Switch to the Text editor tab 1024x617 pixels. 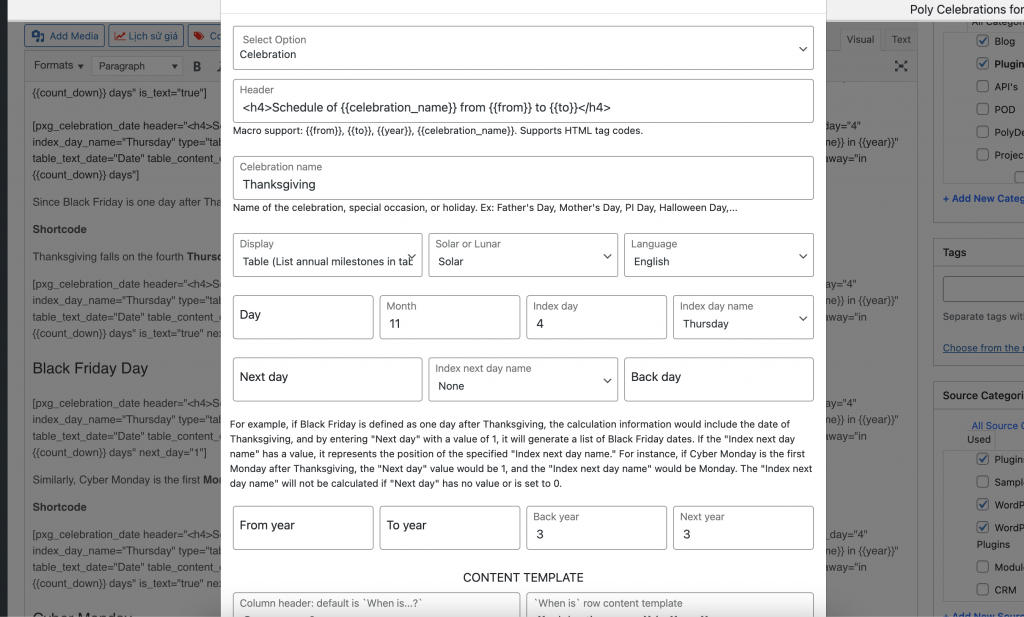(900, 39)
